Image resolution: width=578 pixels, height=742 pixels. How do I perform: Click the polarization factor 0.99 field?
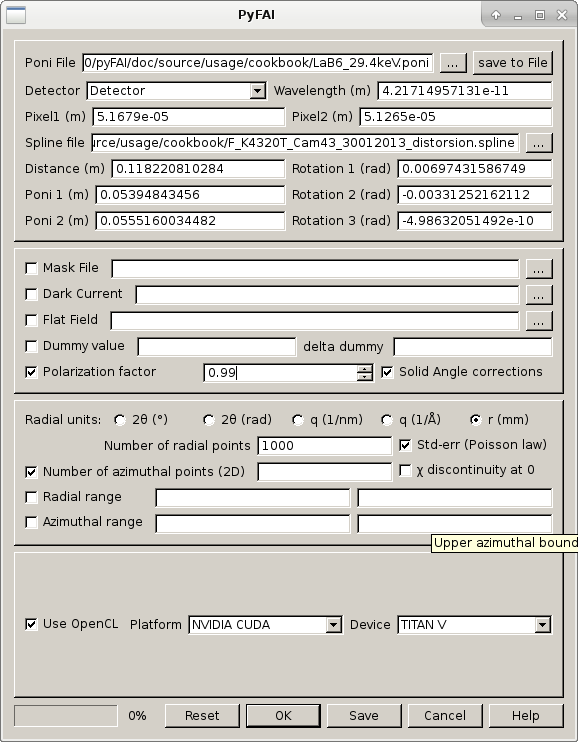(x=280, y=373)
